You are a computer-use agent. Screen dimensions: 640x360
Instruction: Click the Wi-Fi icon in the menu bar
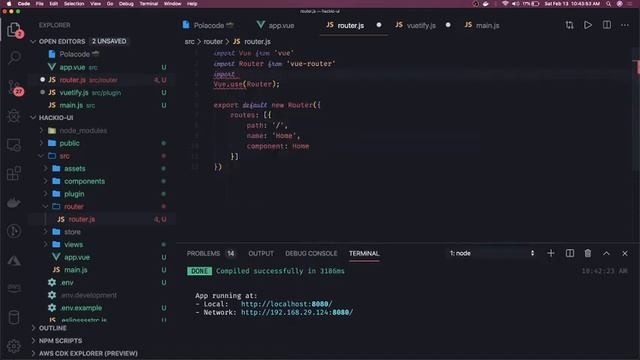coord(505,4)
